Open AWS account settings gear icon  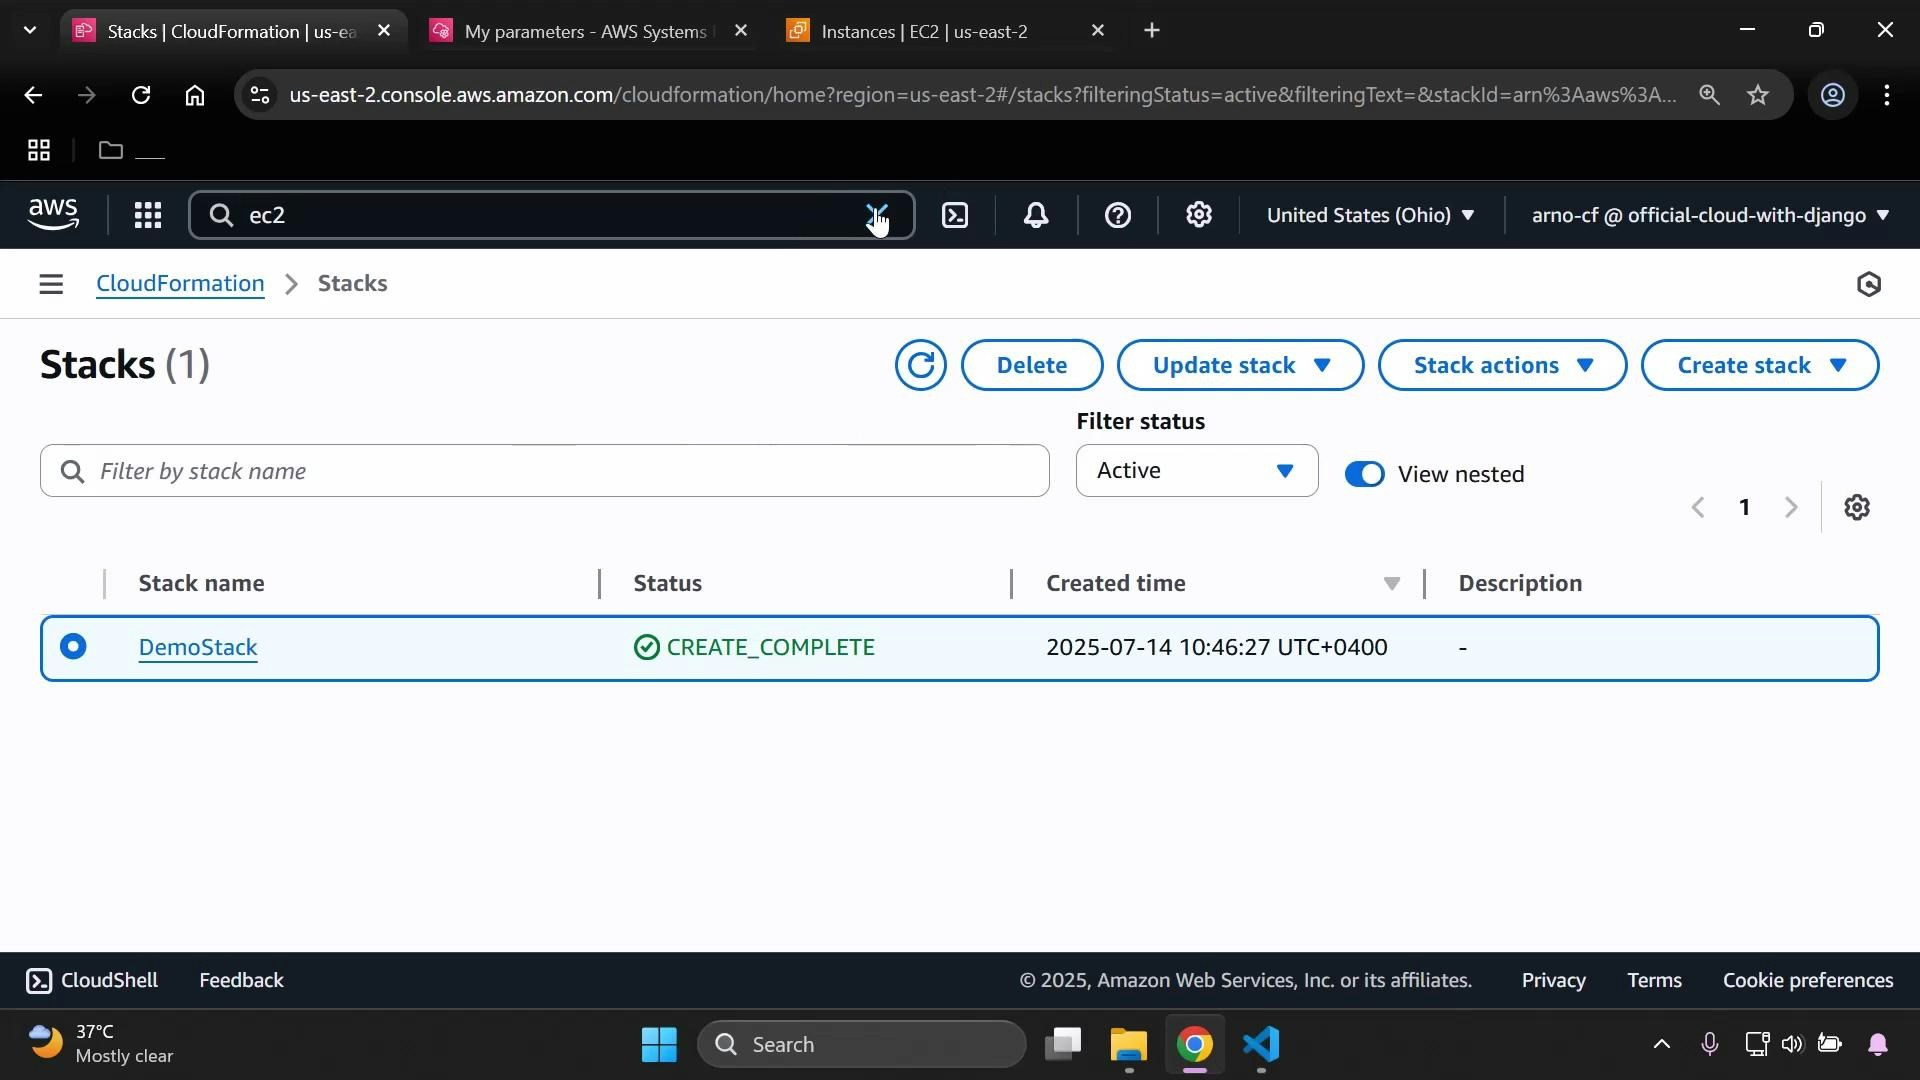click(x=1199, y=215)
